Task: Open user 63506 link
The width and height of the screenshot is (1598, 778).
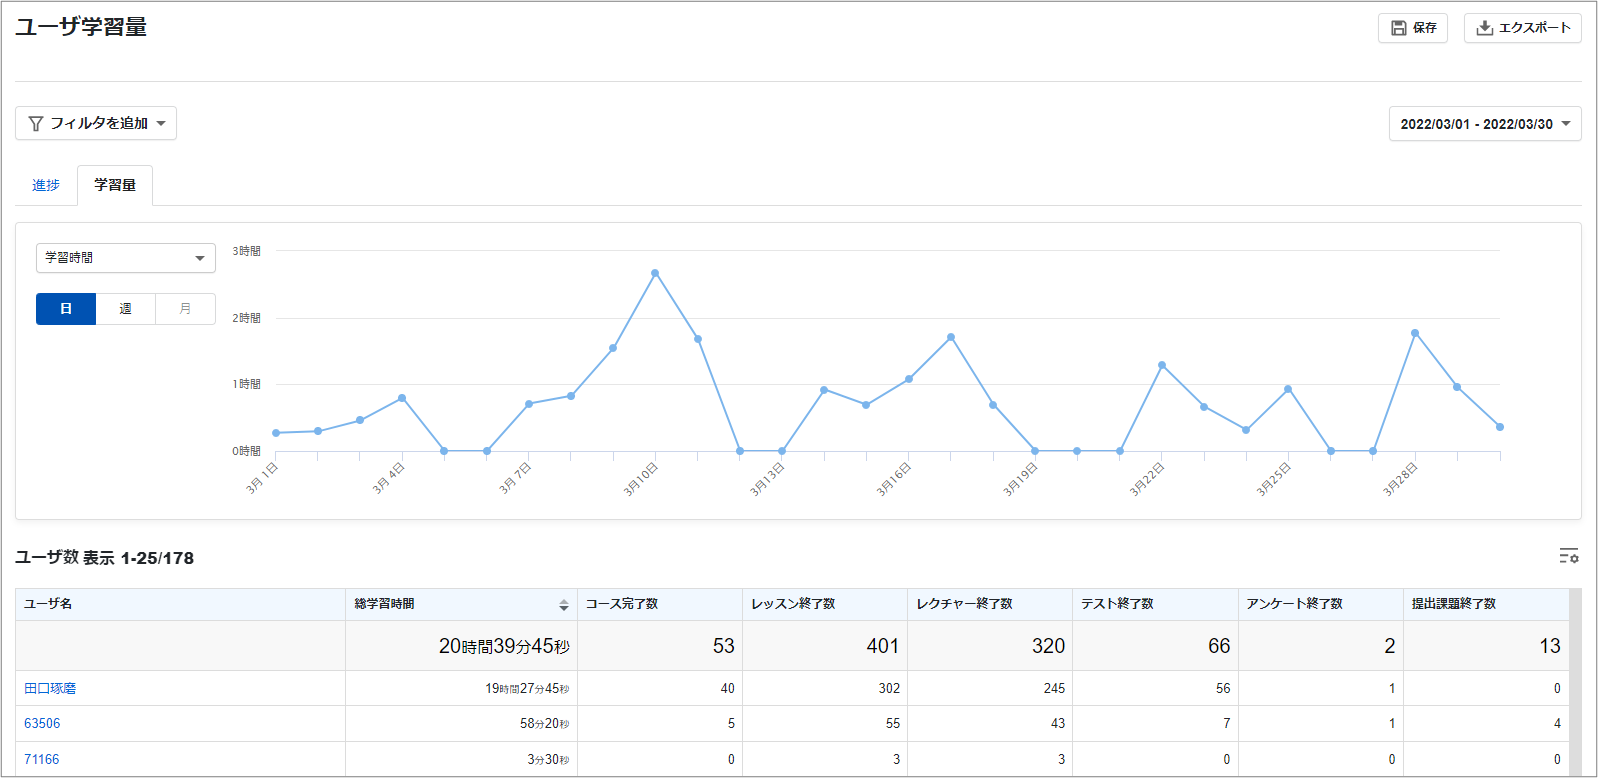Action: coord(42,723)
